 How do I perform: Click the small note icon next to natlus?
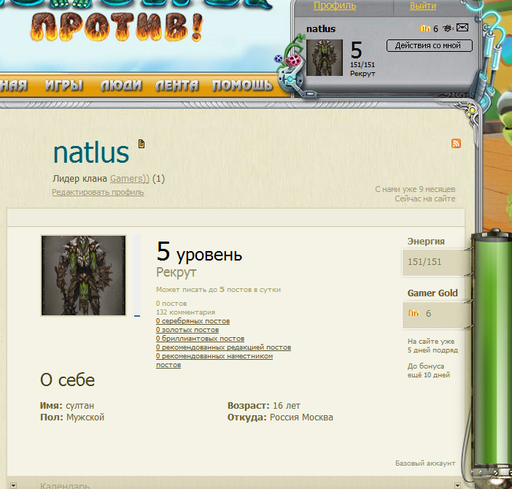pyautogui.click(x=142, y=144)
